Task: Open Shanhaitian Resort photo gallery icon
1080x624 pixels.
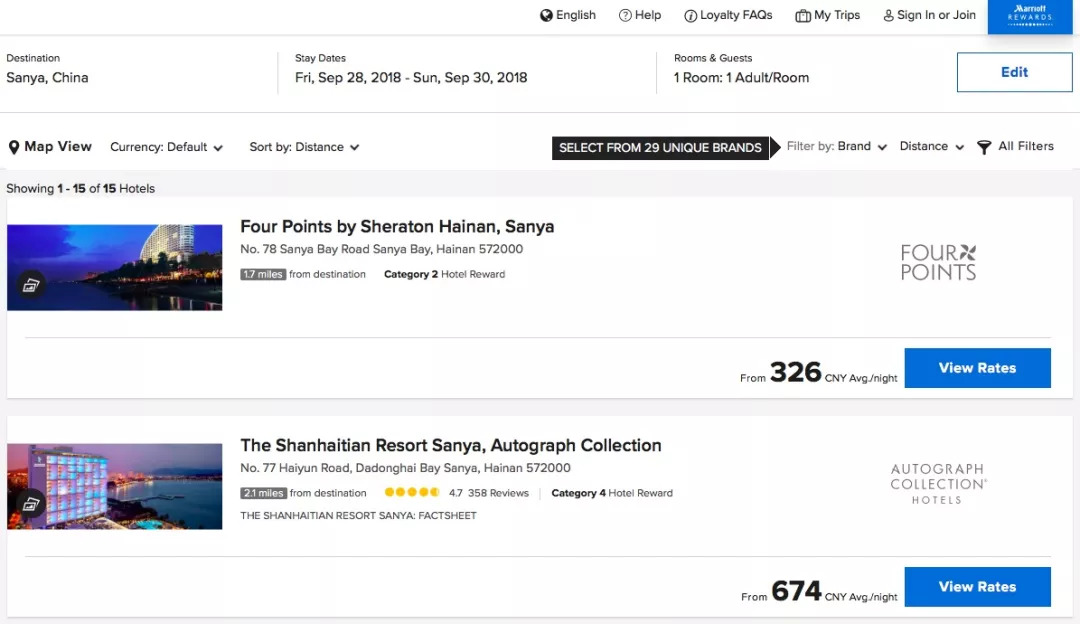Action: pos(31,504)
